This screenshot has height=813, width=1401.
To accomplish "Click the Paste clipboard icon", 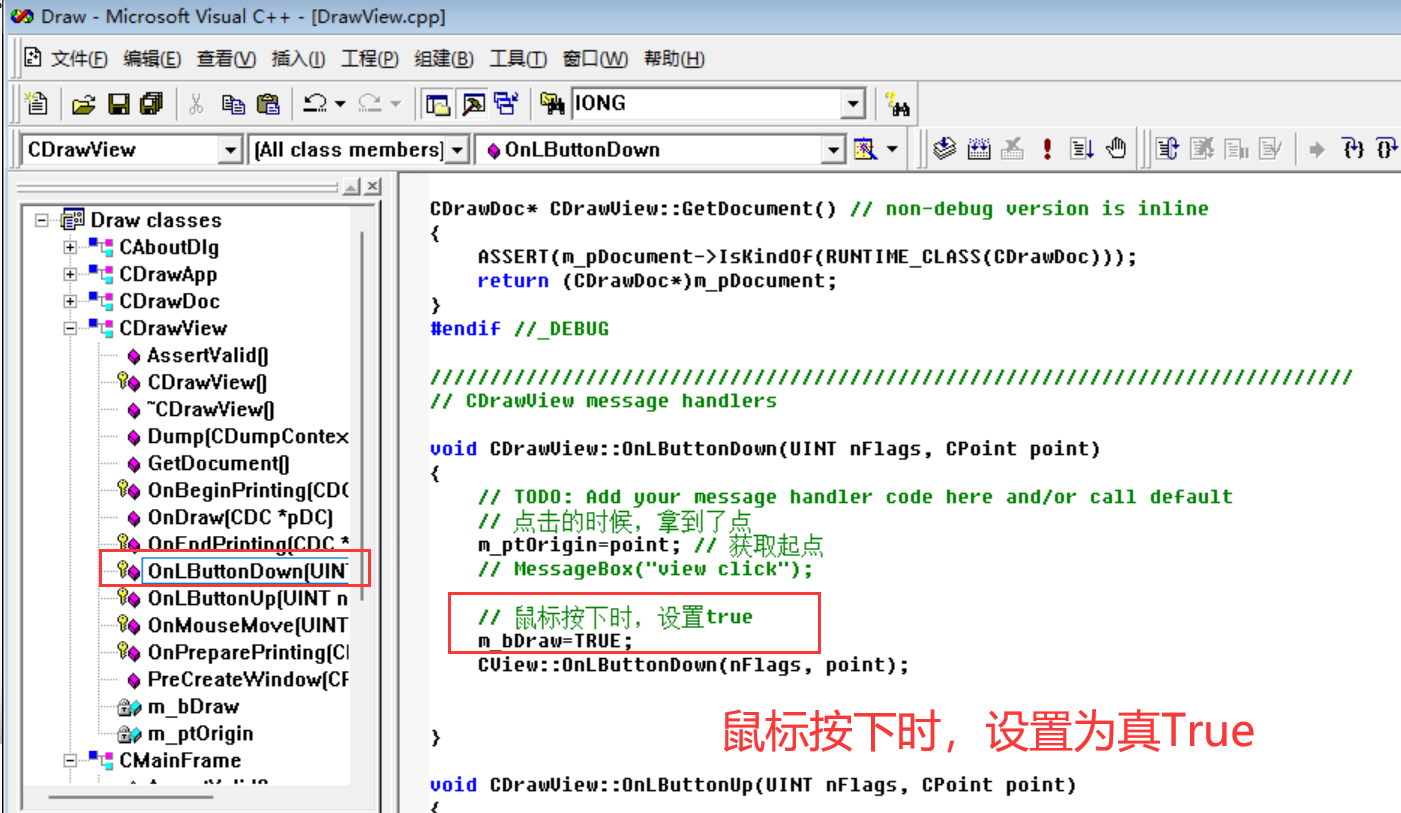I will click(268, 103).
